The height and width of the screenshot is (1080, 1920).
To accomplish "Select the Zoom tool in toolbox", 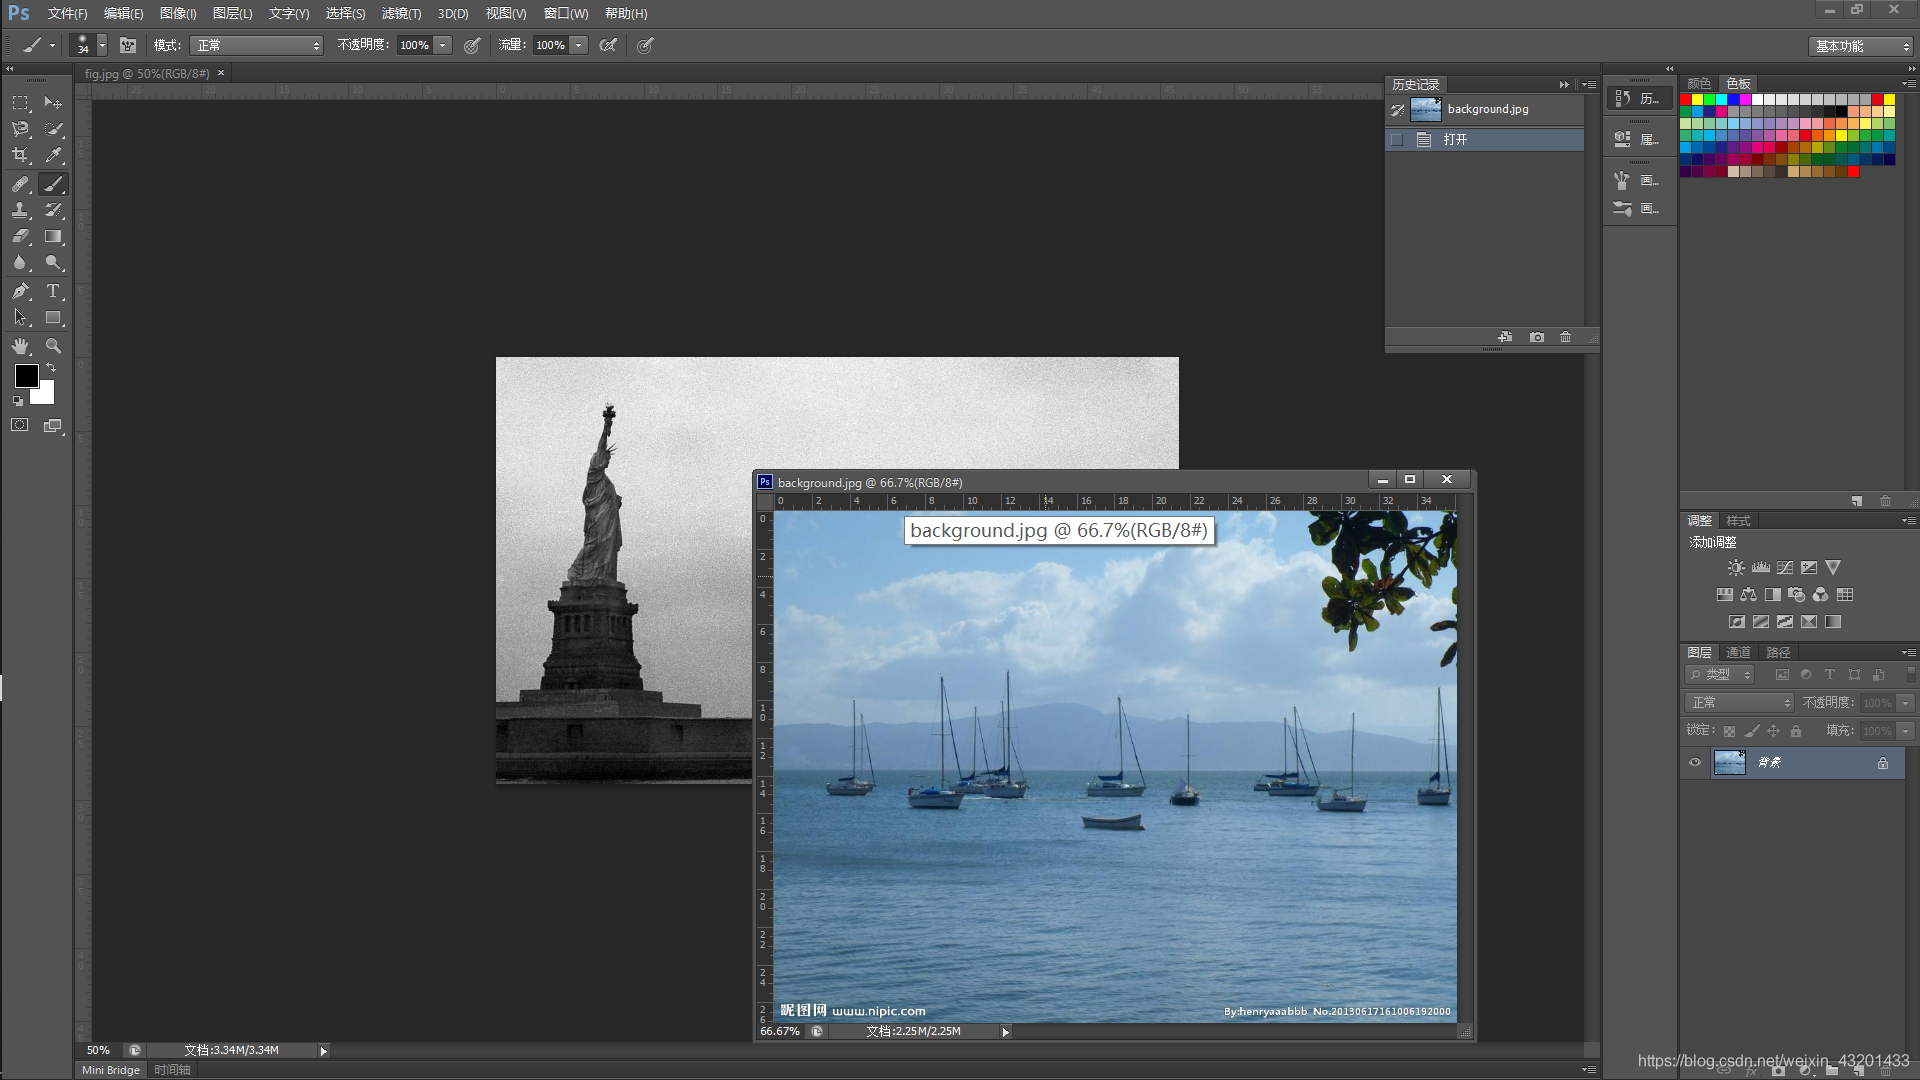I will [x=53, y=346].
